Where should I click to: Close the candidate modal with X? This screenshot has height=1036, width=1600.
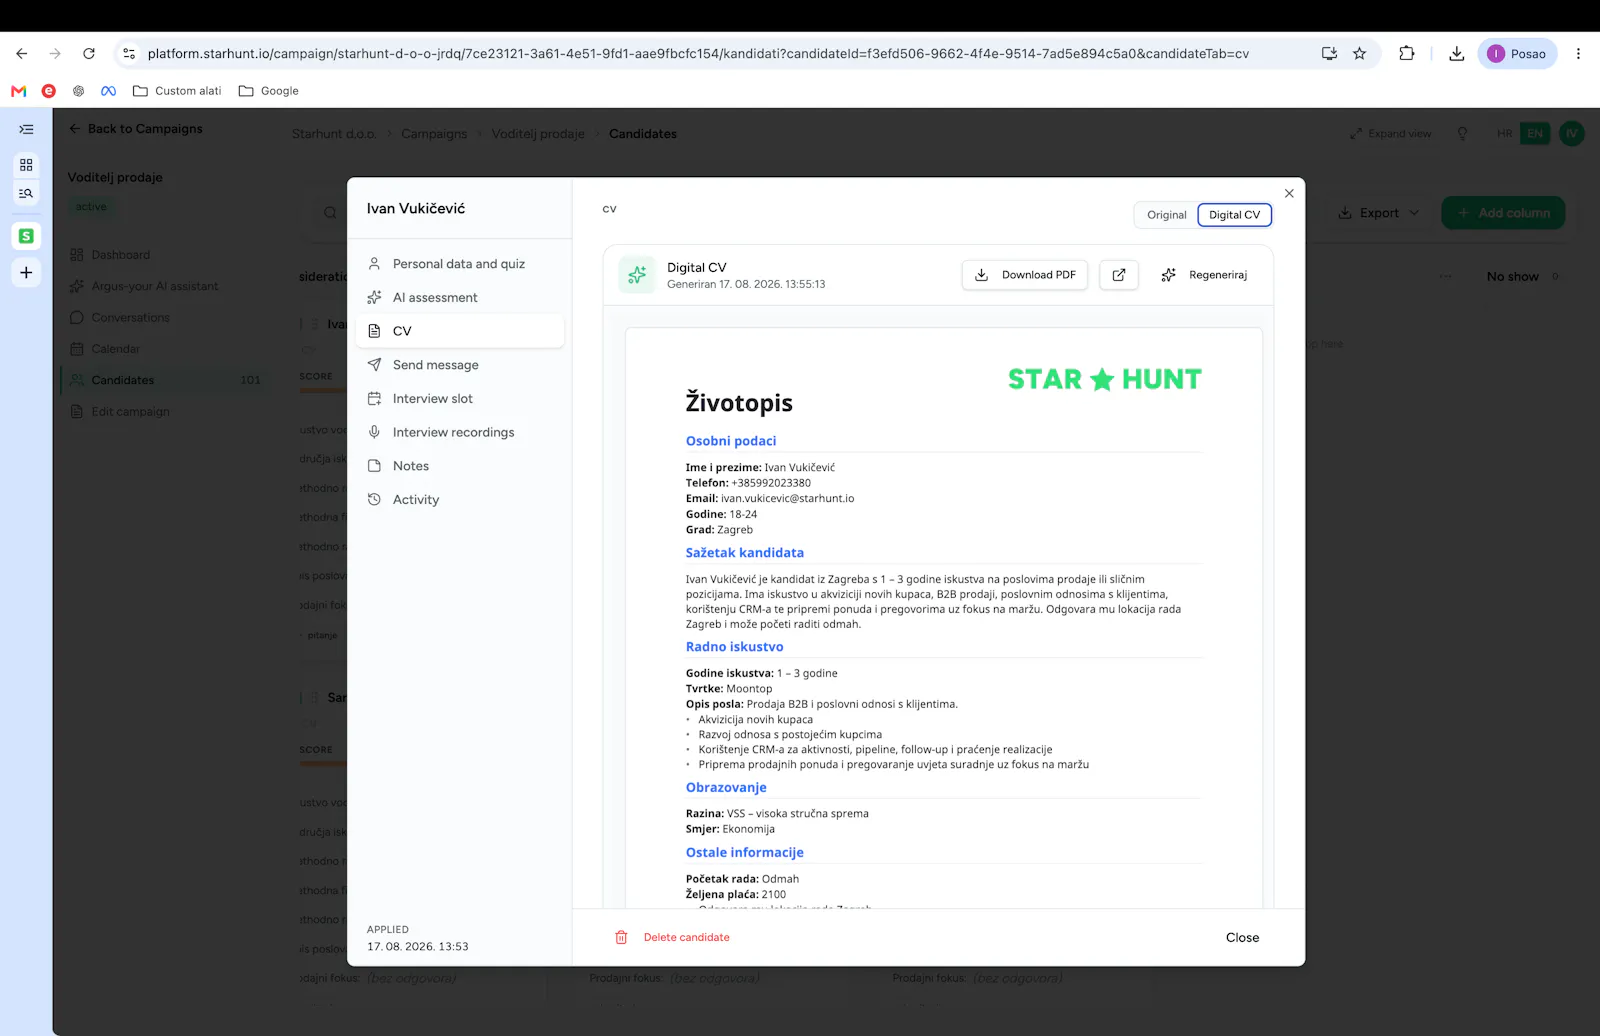(1289, 193)
